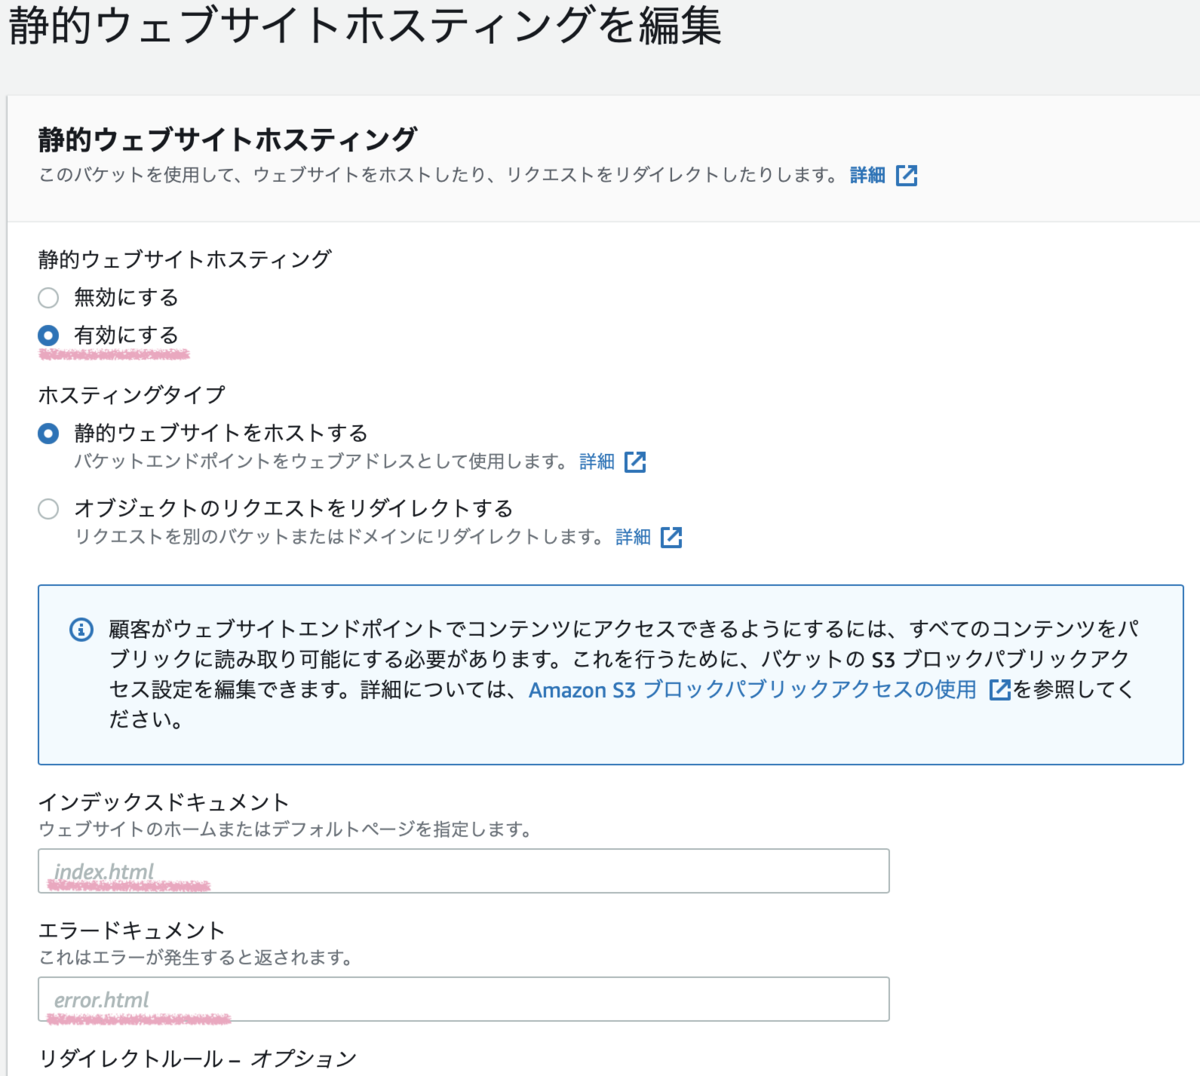Select オブジェクトのリクエストをリダイレクトする option
1200x1076 pixels.
(47, 509)
